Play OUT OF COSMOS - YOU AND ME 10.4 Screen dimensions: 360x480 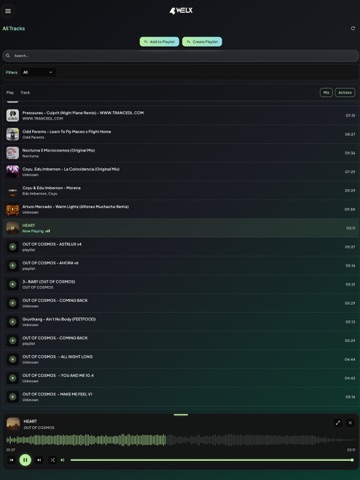13,378
